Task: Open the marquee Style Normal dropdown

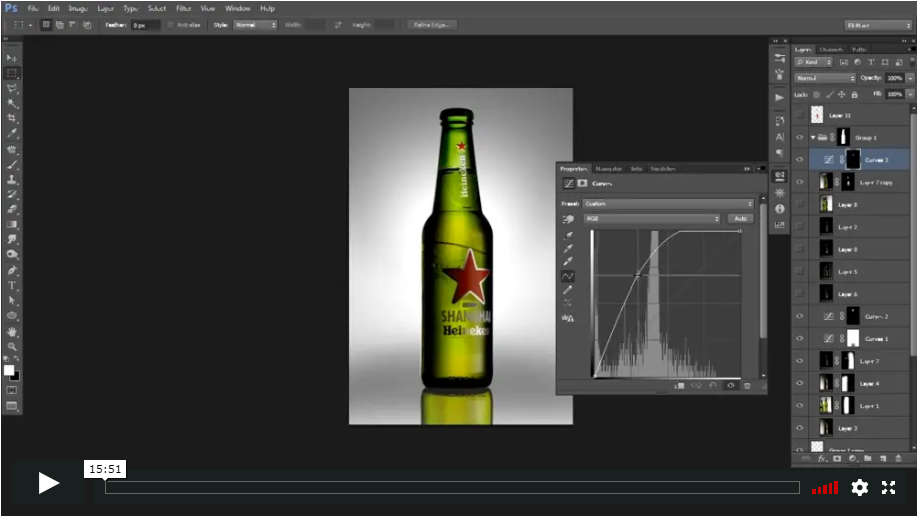Action: pos(255,25)
